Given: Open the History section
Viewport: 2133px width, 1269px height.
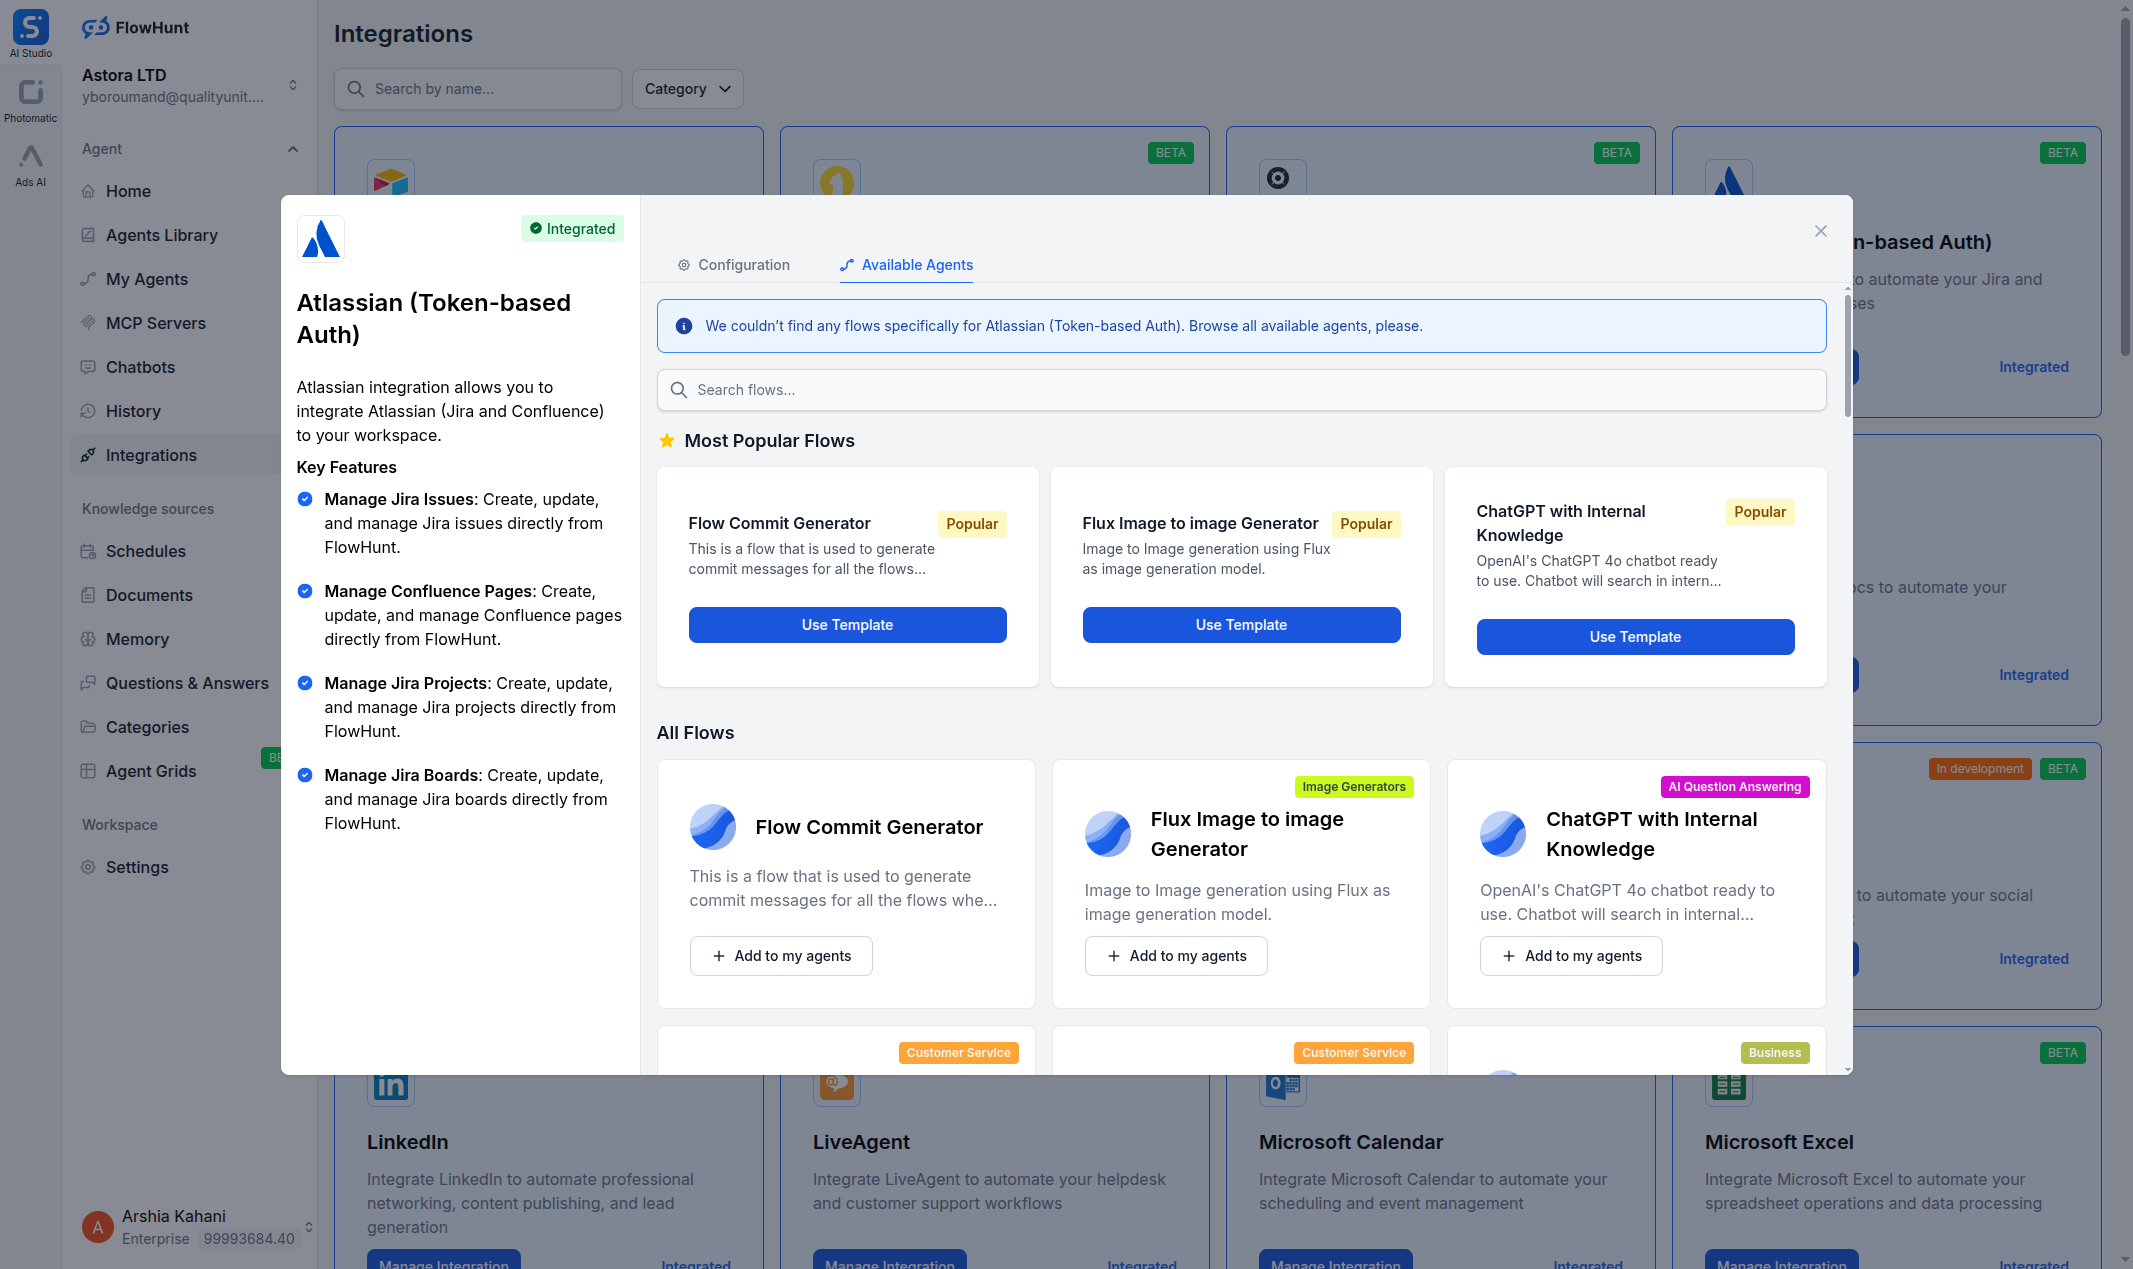Looking at the screenshot, I should [x=134, y=411].
